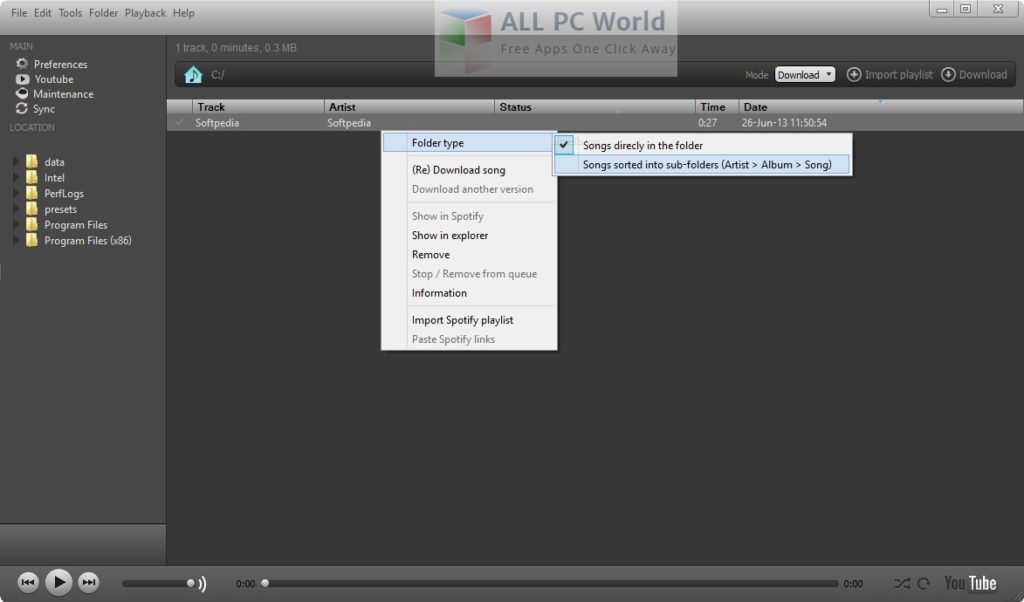Expand the Intel folder tree node
The image size is (1024, 602).
pyautogui.click(x=16, y=177)
